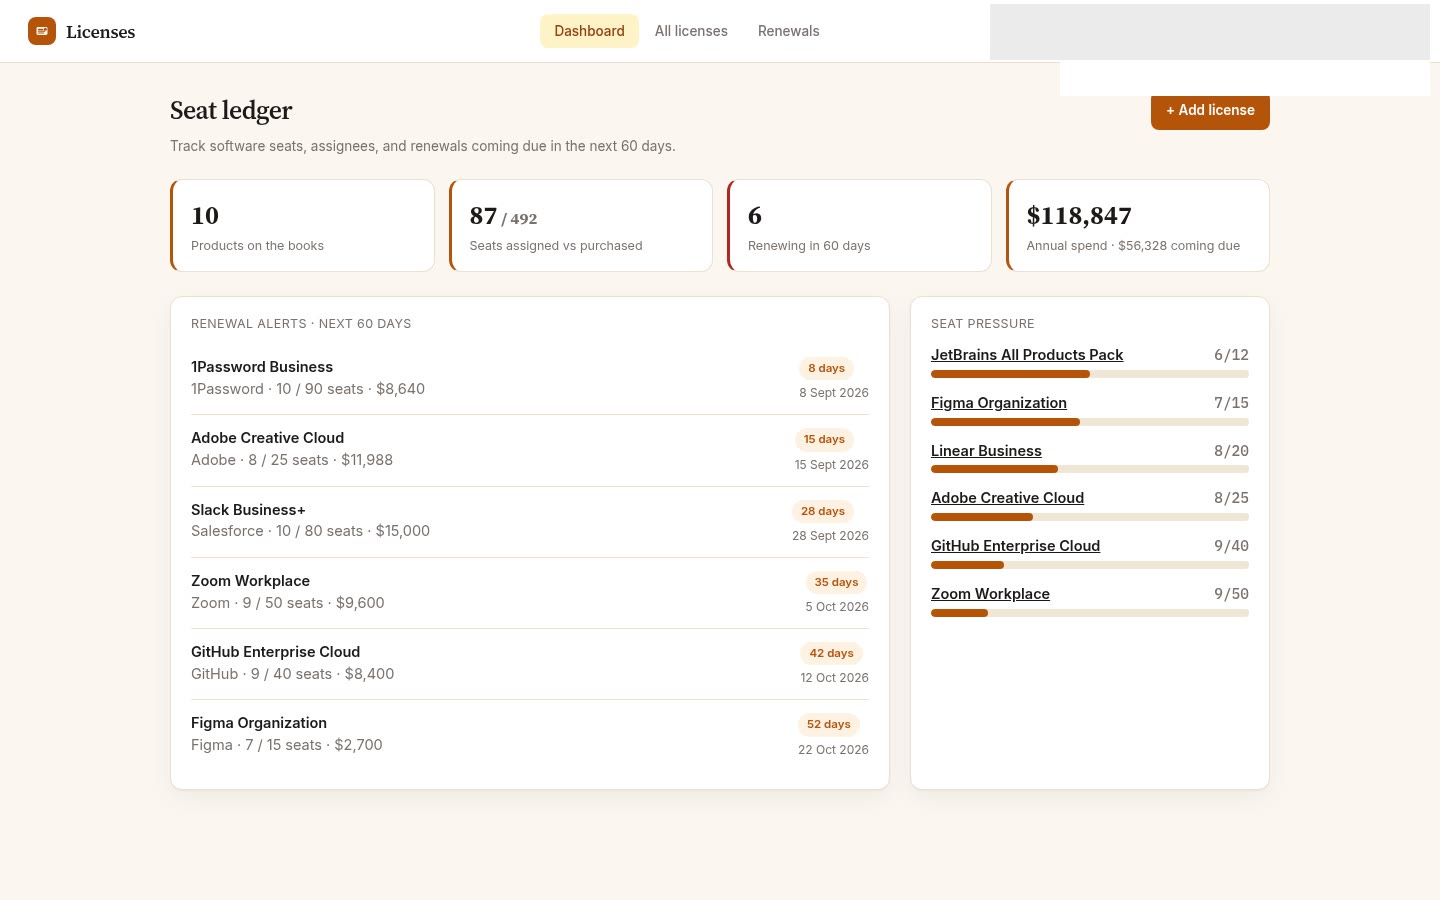Click the Annual spend $118,847 card
Viewport: 1440px width, 900px height.
[x=1138, y=226]
